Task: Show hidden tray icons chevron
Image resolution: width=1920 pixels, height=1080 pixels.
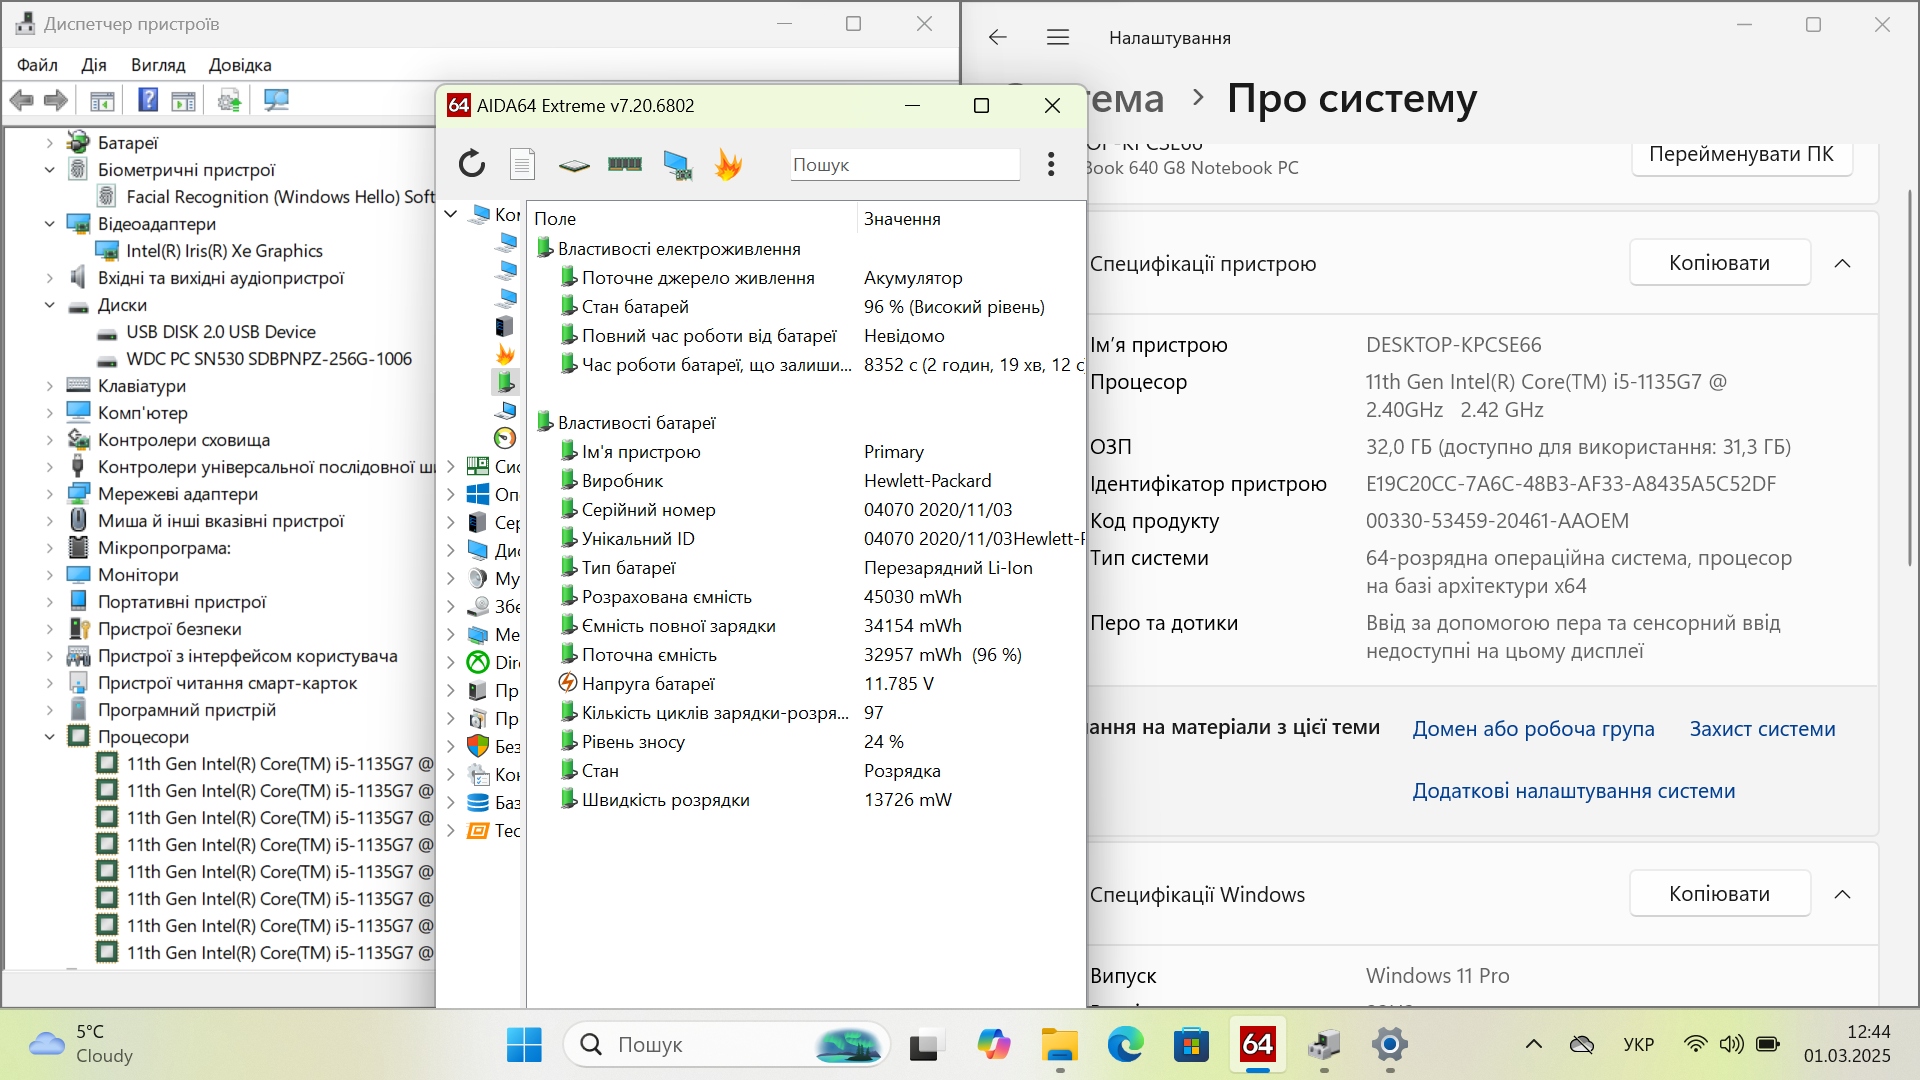Action: tap(1533, 1045)
